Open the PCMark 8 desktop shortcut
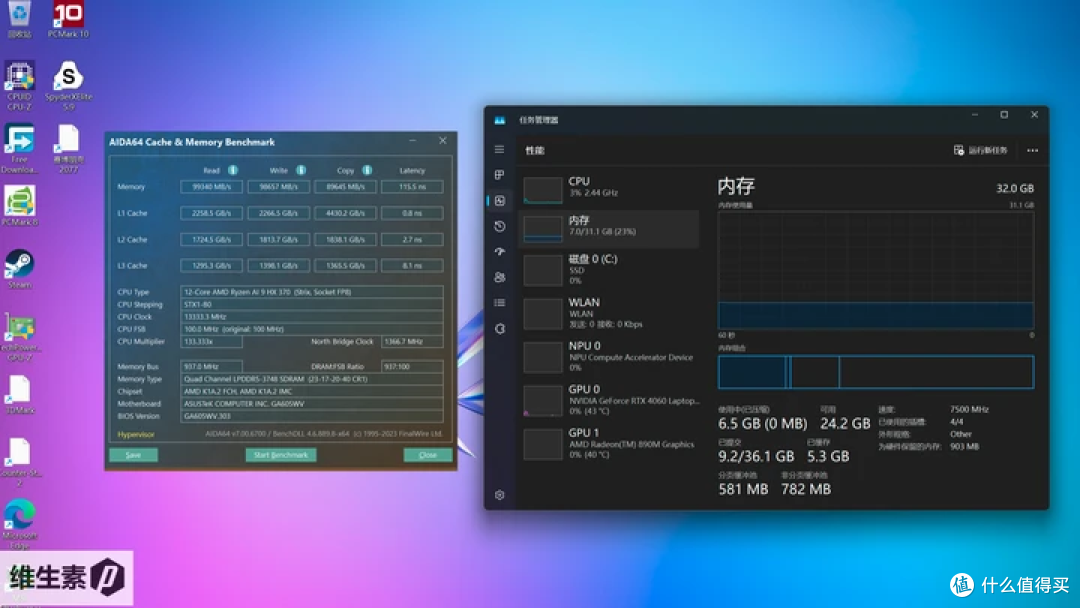The height and width of the screenshot is (608, 1080). coord(19,205)
